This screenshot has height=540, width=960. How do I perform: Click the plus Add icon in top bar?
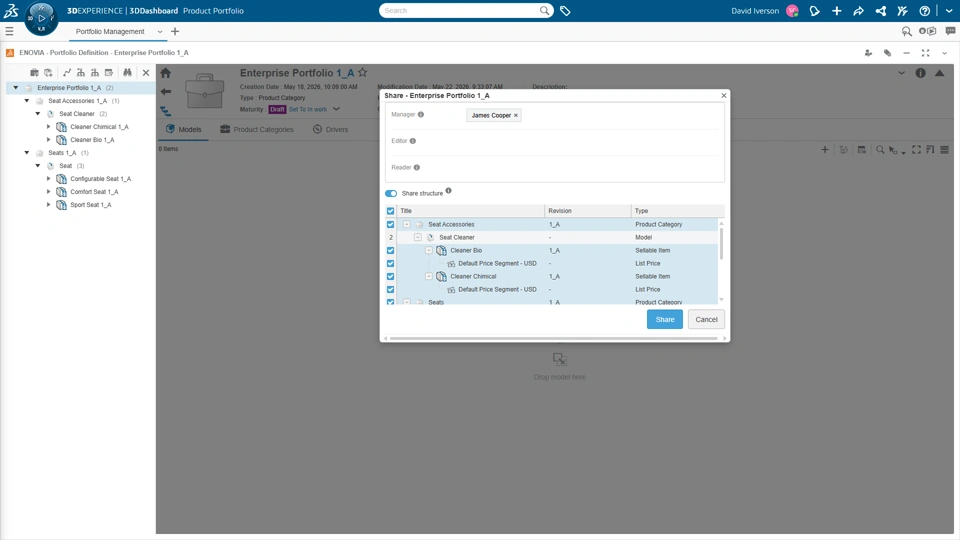pos(836,10)
